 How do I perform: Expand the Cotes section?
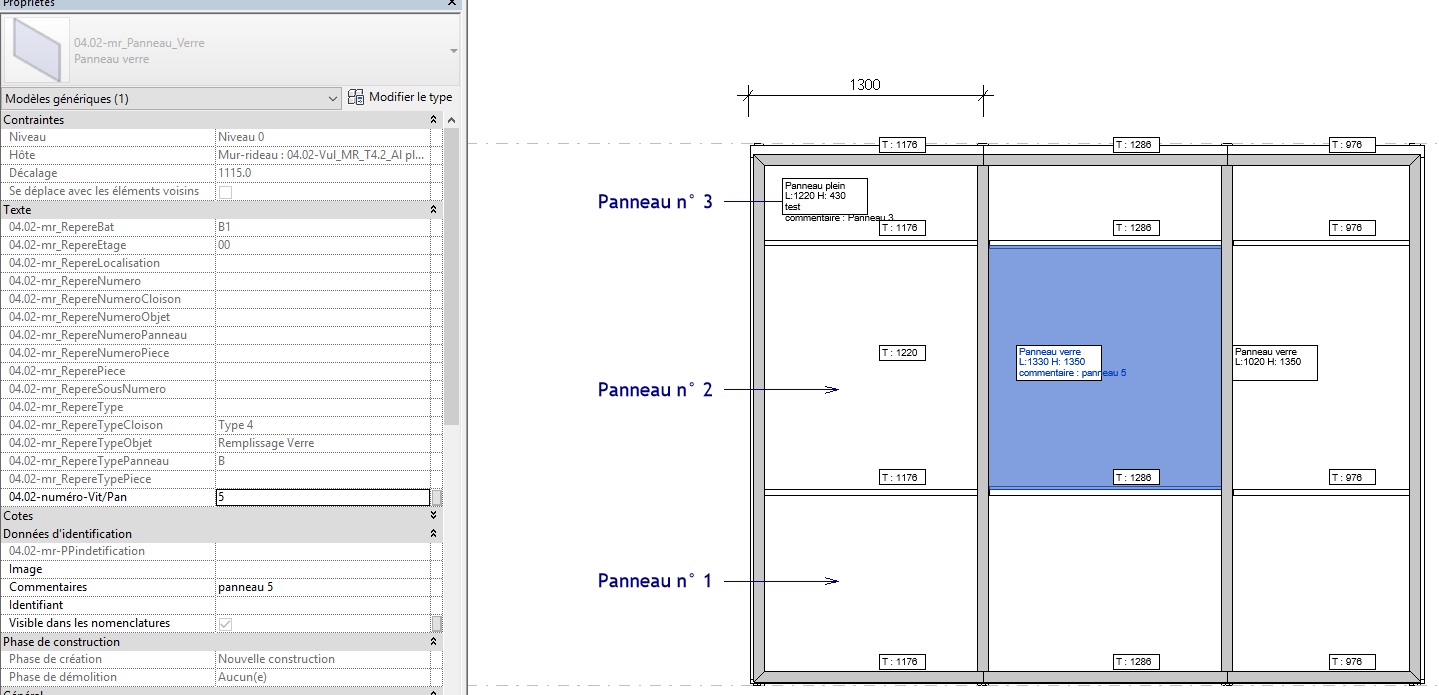pyautogui.click(x=433, y=516)
